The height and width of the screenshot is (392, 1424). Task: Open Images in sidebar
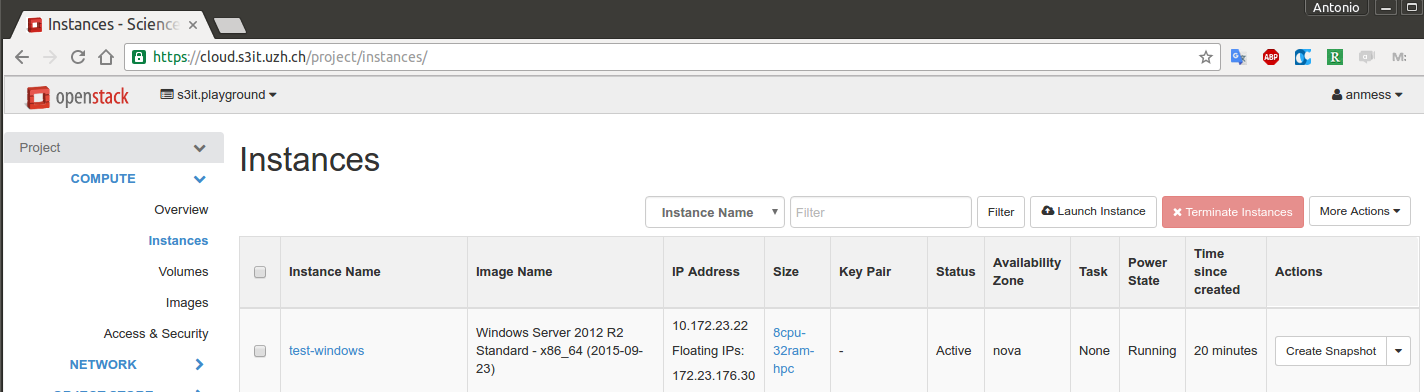pyautogui.click(x=187, y=303)
